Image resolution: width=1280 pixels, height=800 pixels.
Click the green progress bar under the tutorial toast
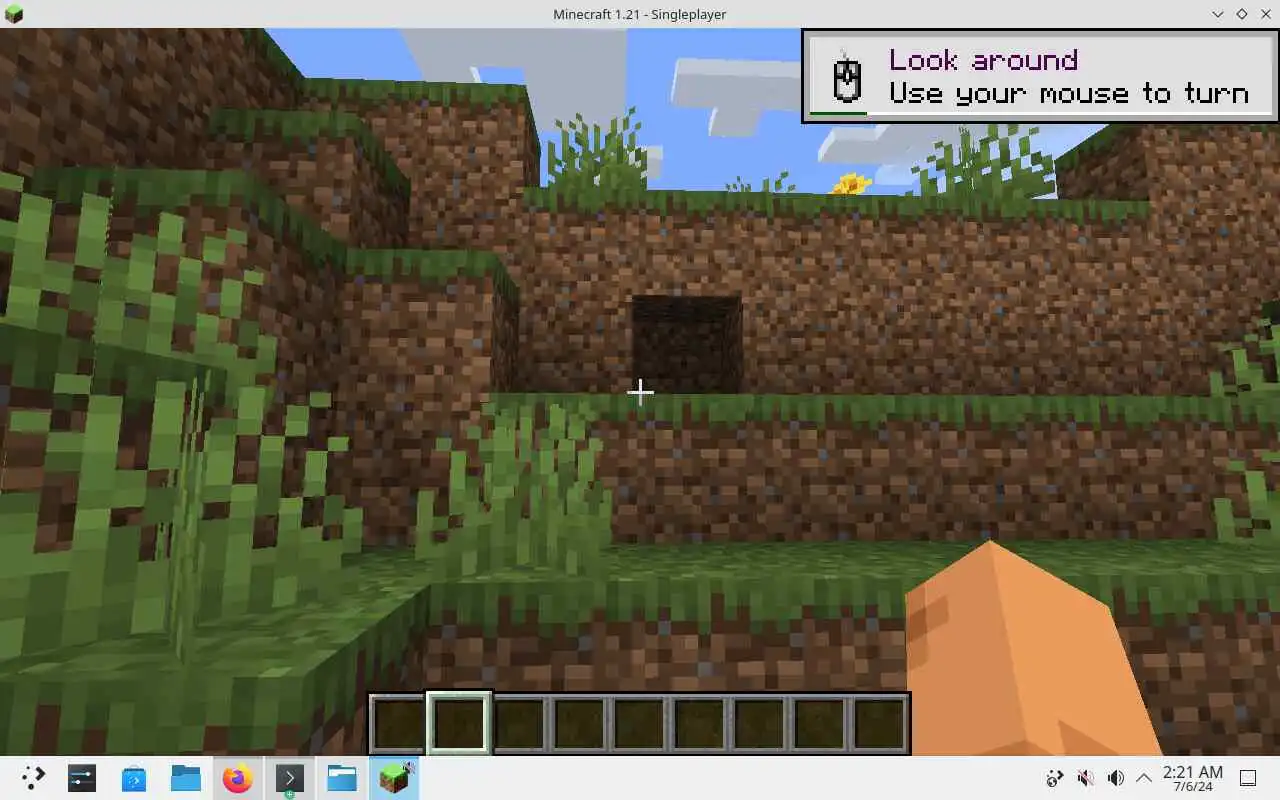coord(838,113)
